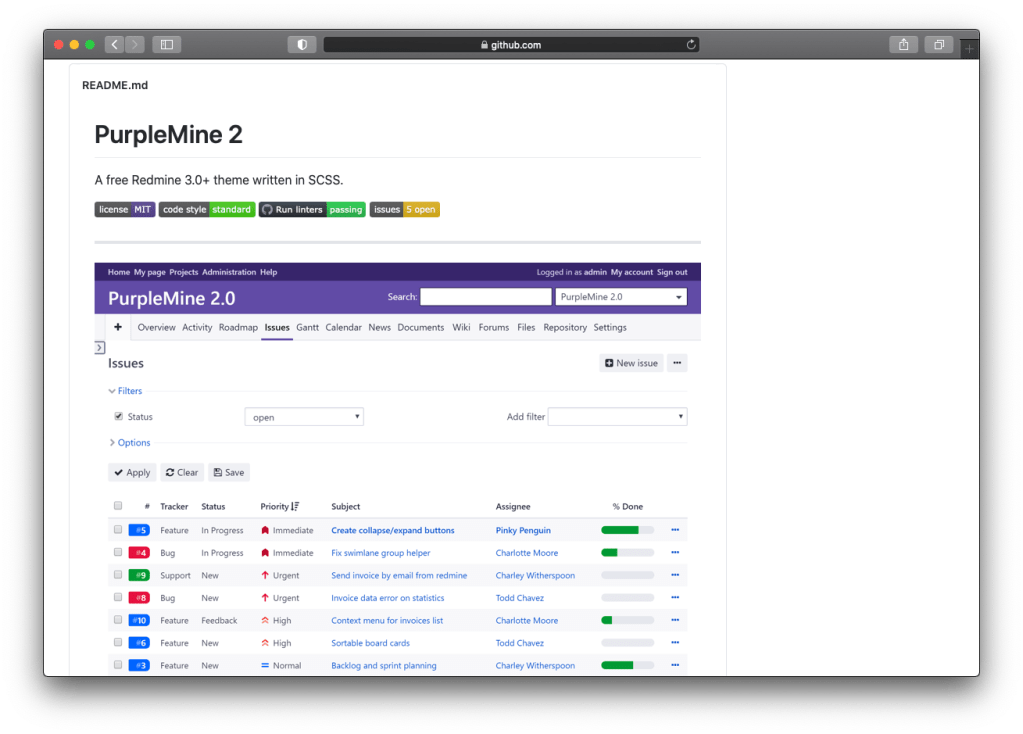Screen dimensions: 1023x734
Task: Click the Safari share icon
Action: tap(903, 44)
